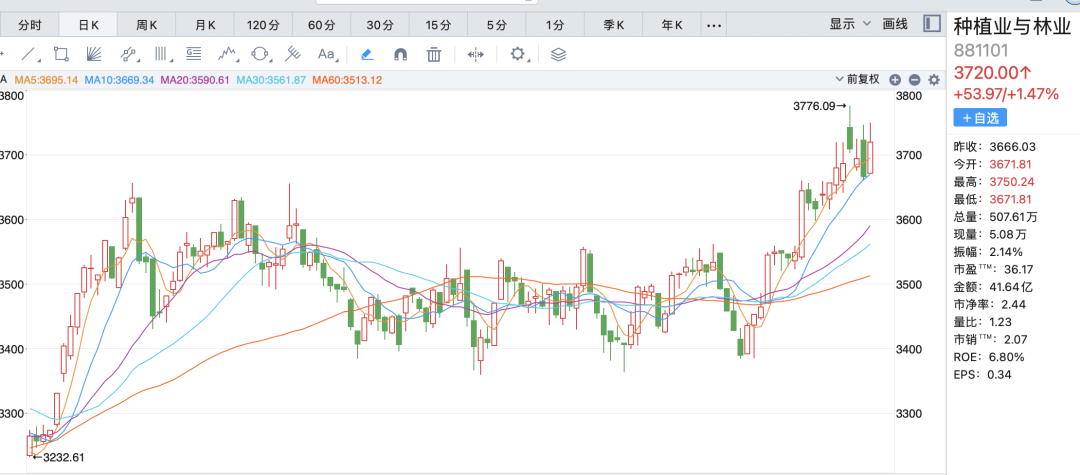Screen dimensions: 1080x475
Task: Open the 显示 display dropdown
Action: tap(850, 24)
